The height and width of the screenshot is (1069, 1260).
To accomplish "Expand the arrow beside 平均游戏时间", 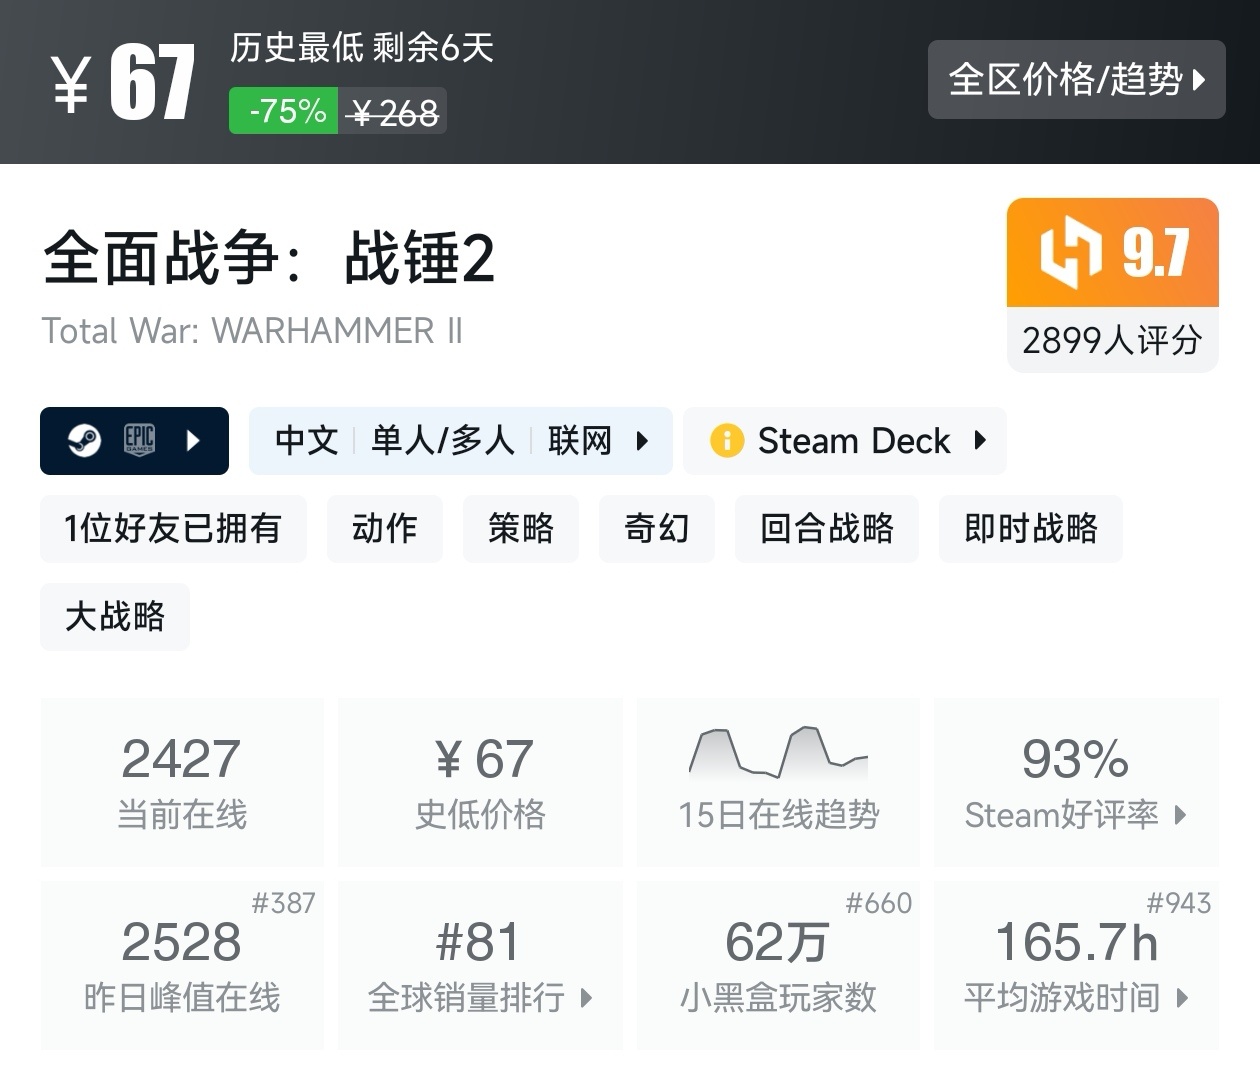I will 1183,997.
